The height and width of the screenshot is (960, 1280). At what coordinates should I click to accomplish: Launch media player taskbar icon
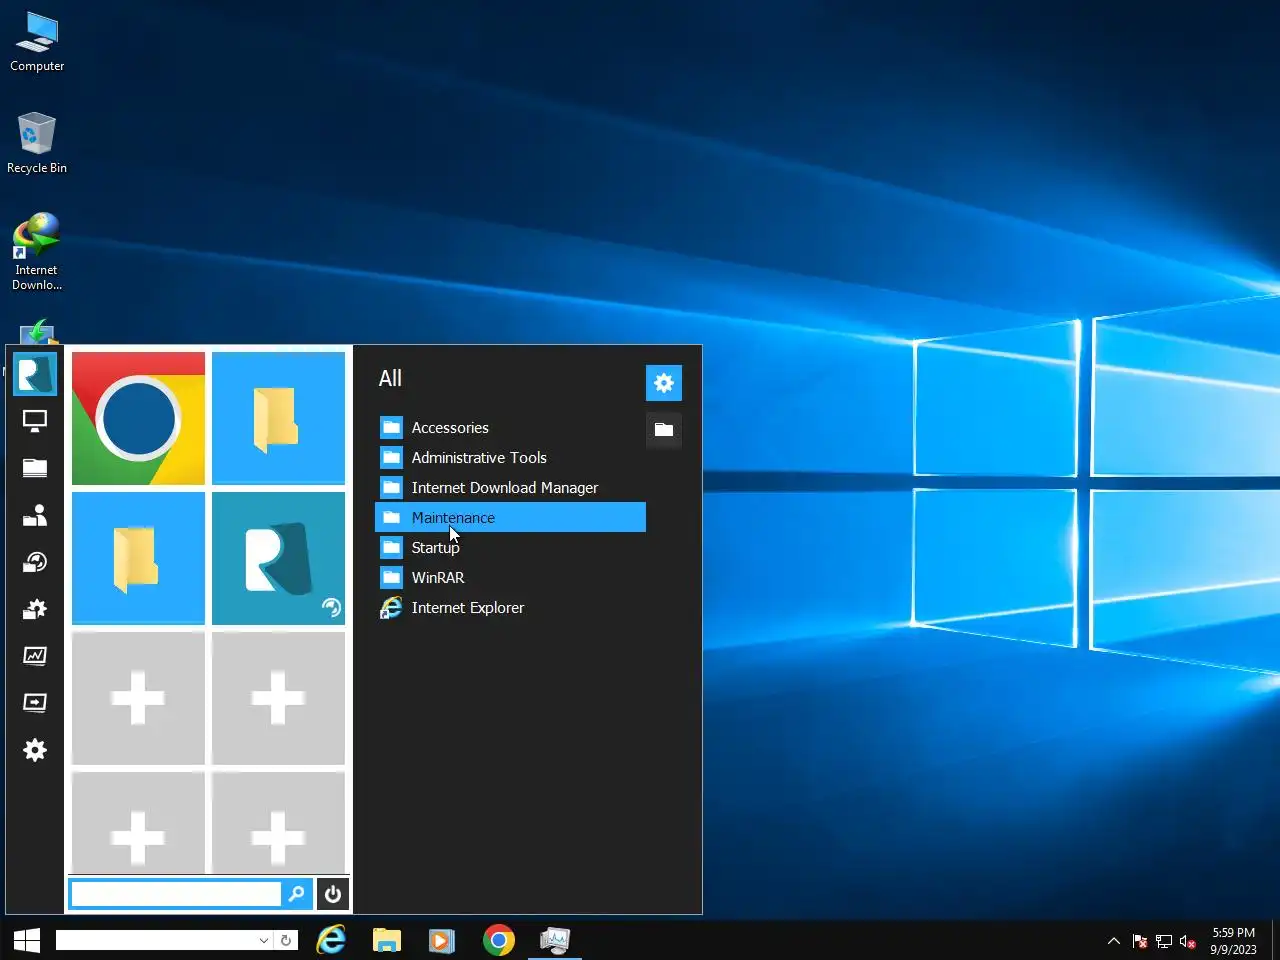click(x=442, y=940)
